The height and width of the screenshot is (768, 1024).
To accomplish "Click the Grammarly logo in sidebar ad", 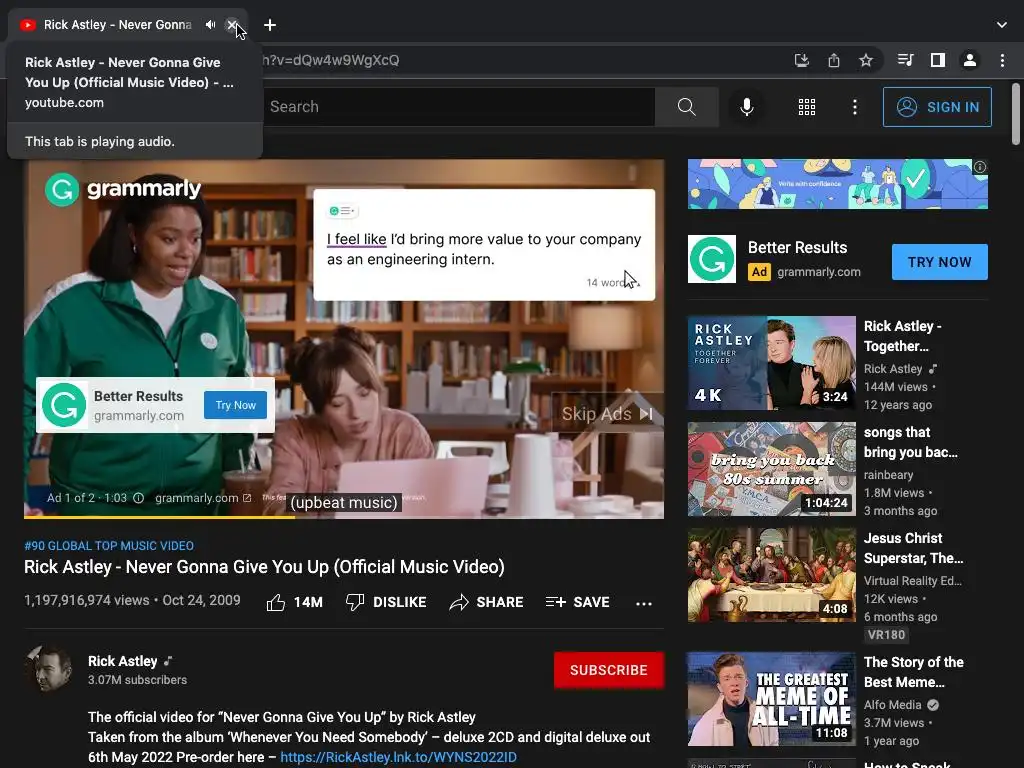I will [712, 259].
